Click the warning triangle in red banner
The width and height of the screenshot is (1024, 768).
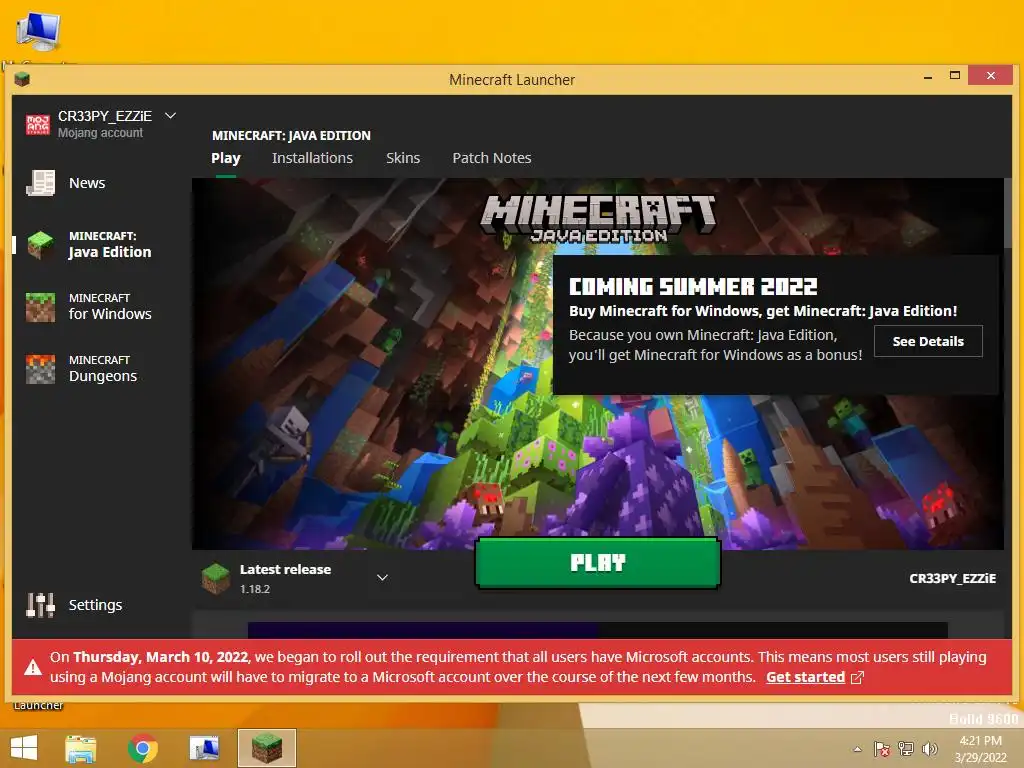(33, 667)
